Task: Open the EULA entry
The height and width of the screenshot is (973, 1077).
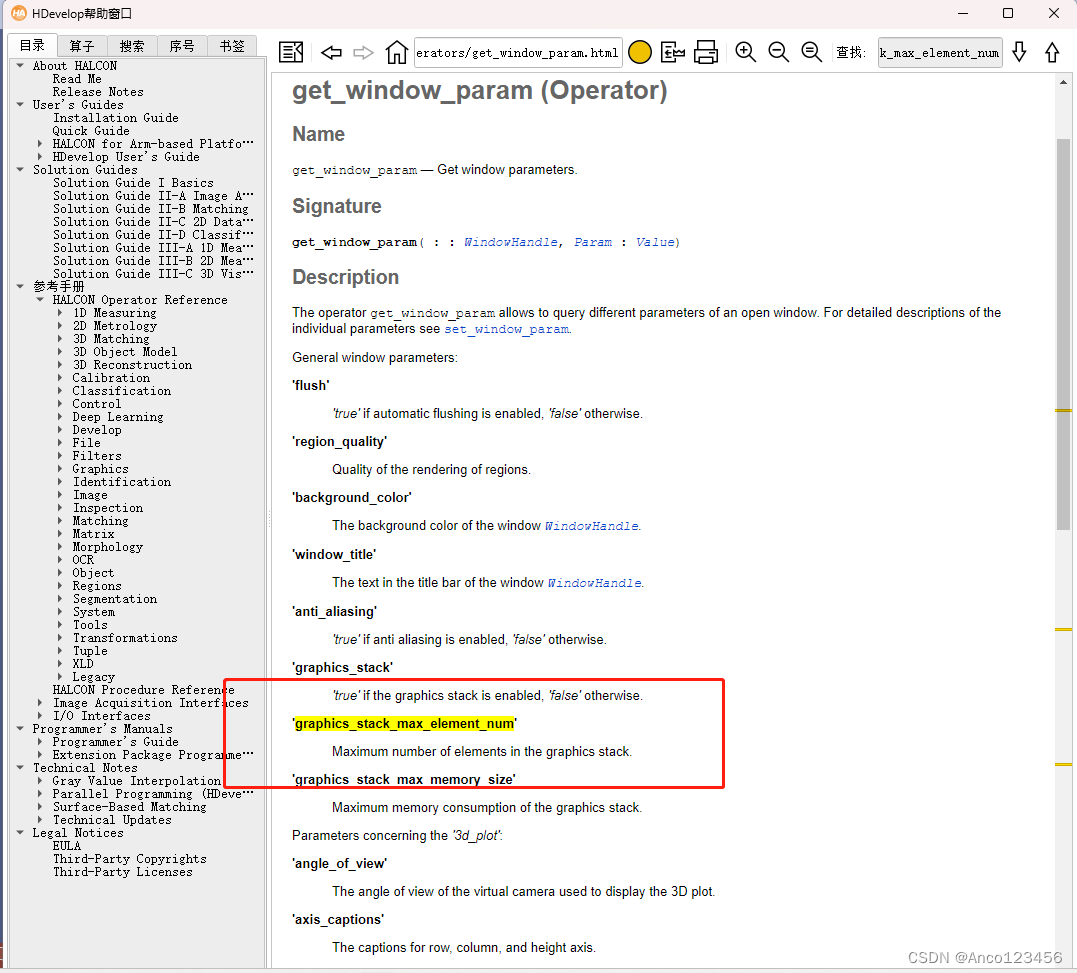Action: [x=67, y=846]
